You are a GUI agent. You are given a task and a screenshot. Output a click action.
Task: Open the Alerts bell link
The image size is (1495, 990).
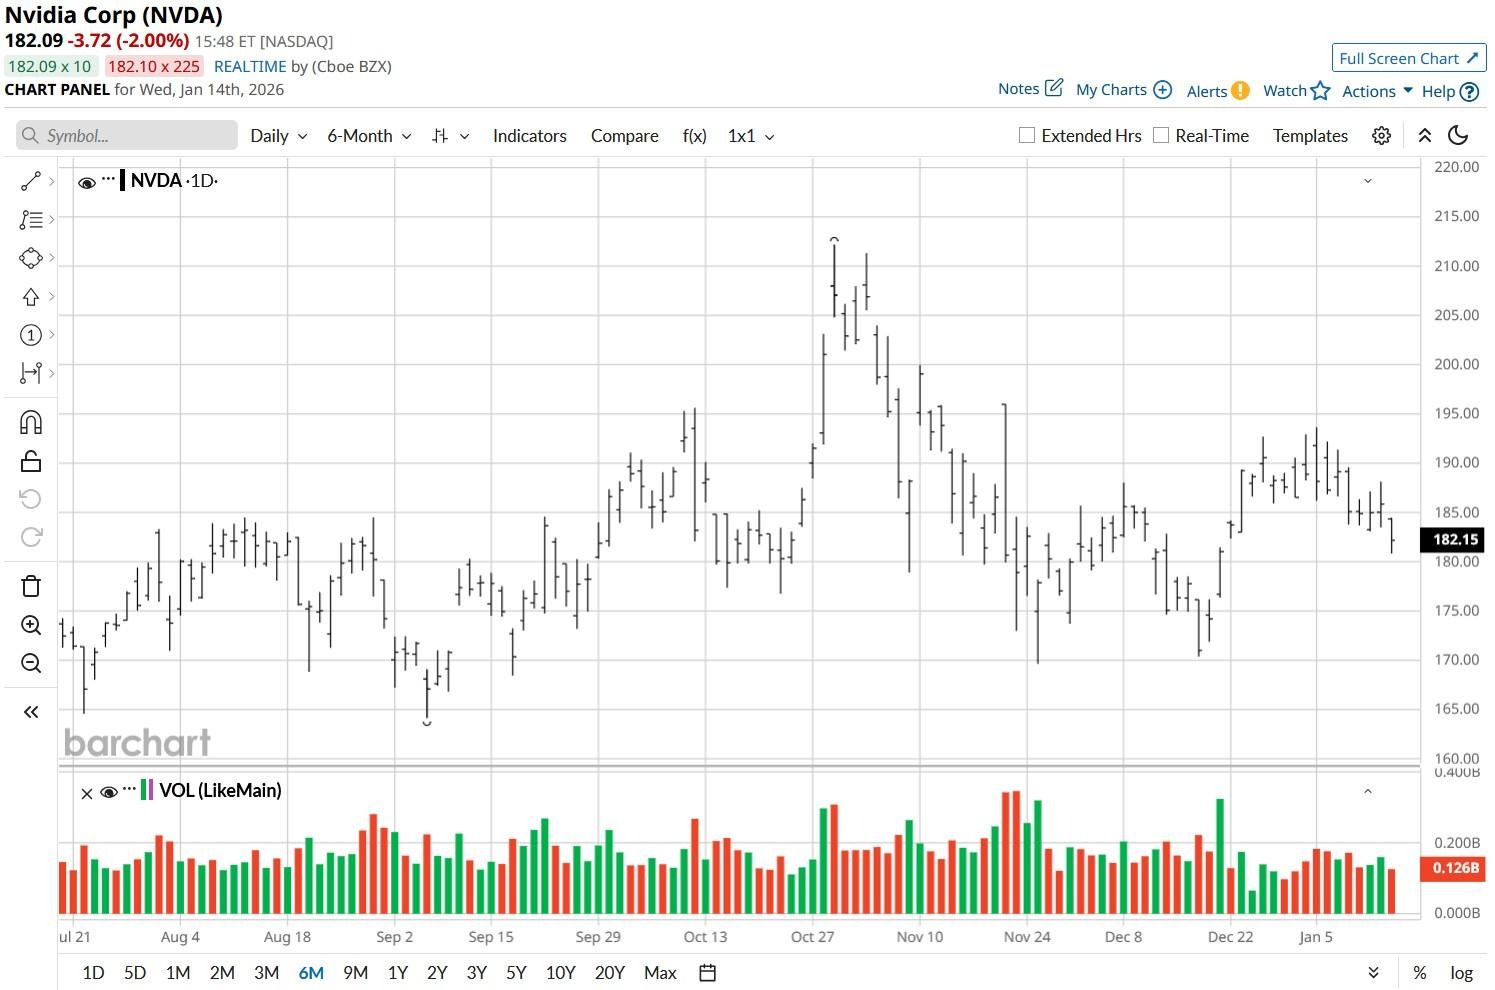(1218, 91)
